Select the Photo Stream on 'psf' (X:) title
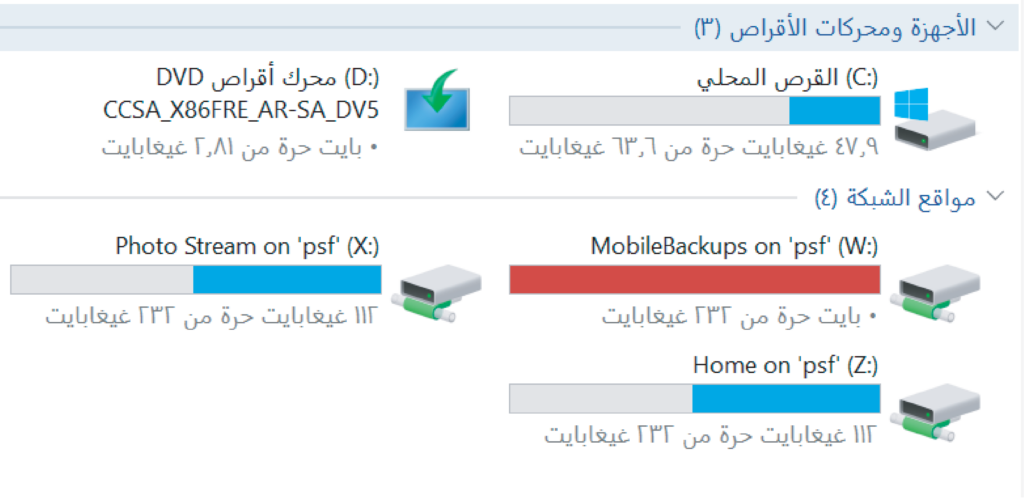This screenshot has width=1024, height=498. 248,247
